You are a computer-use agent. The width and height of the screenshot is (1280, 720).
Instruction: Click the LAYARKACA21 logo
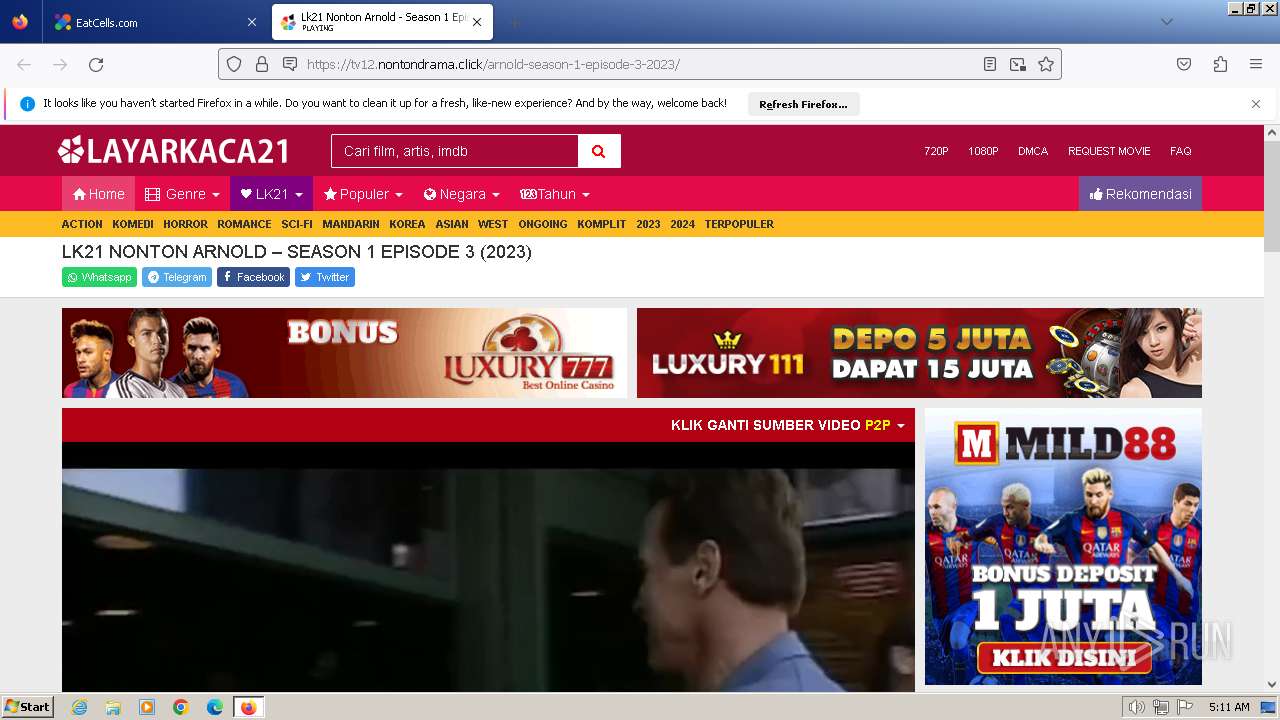tap(173, 151)
